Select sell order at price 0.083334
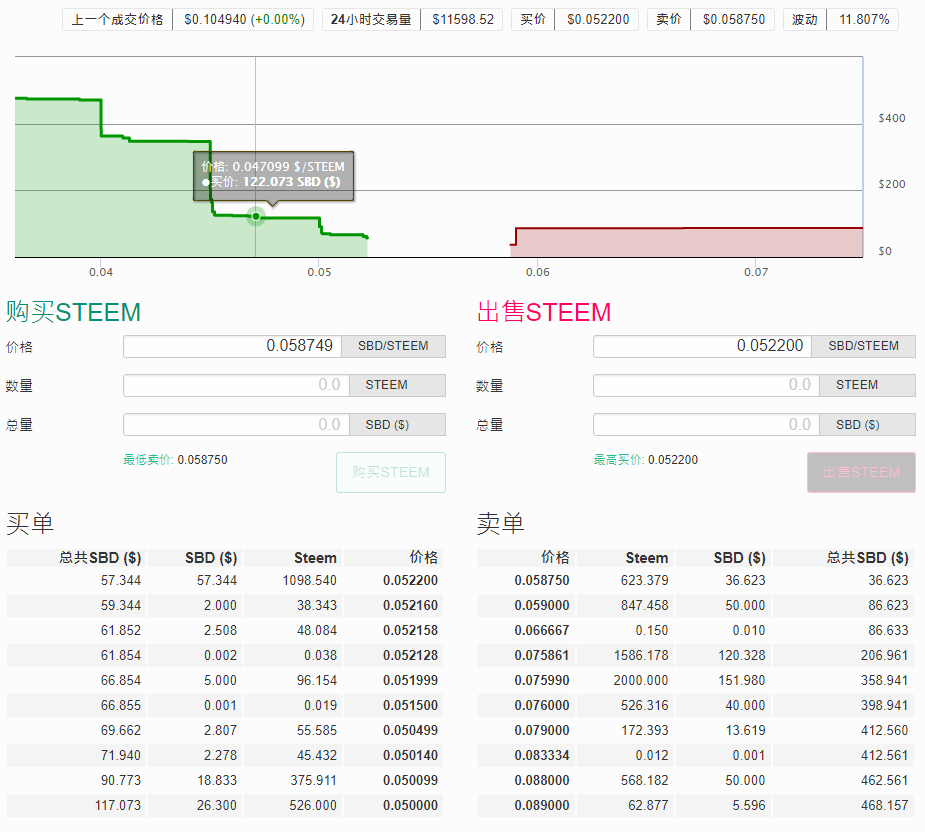Screen dimensions: 925x832 [696, 755]
